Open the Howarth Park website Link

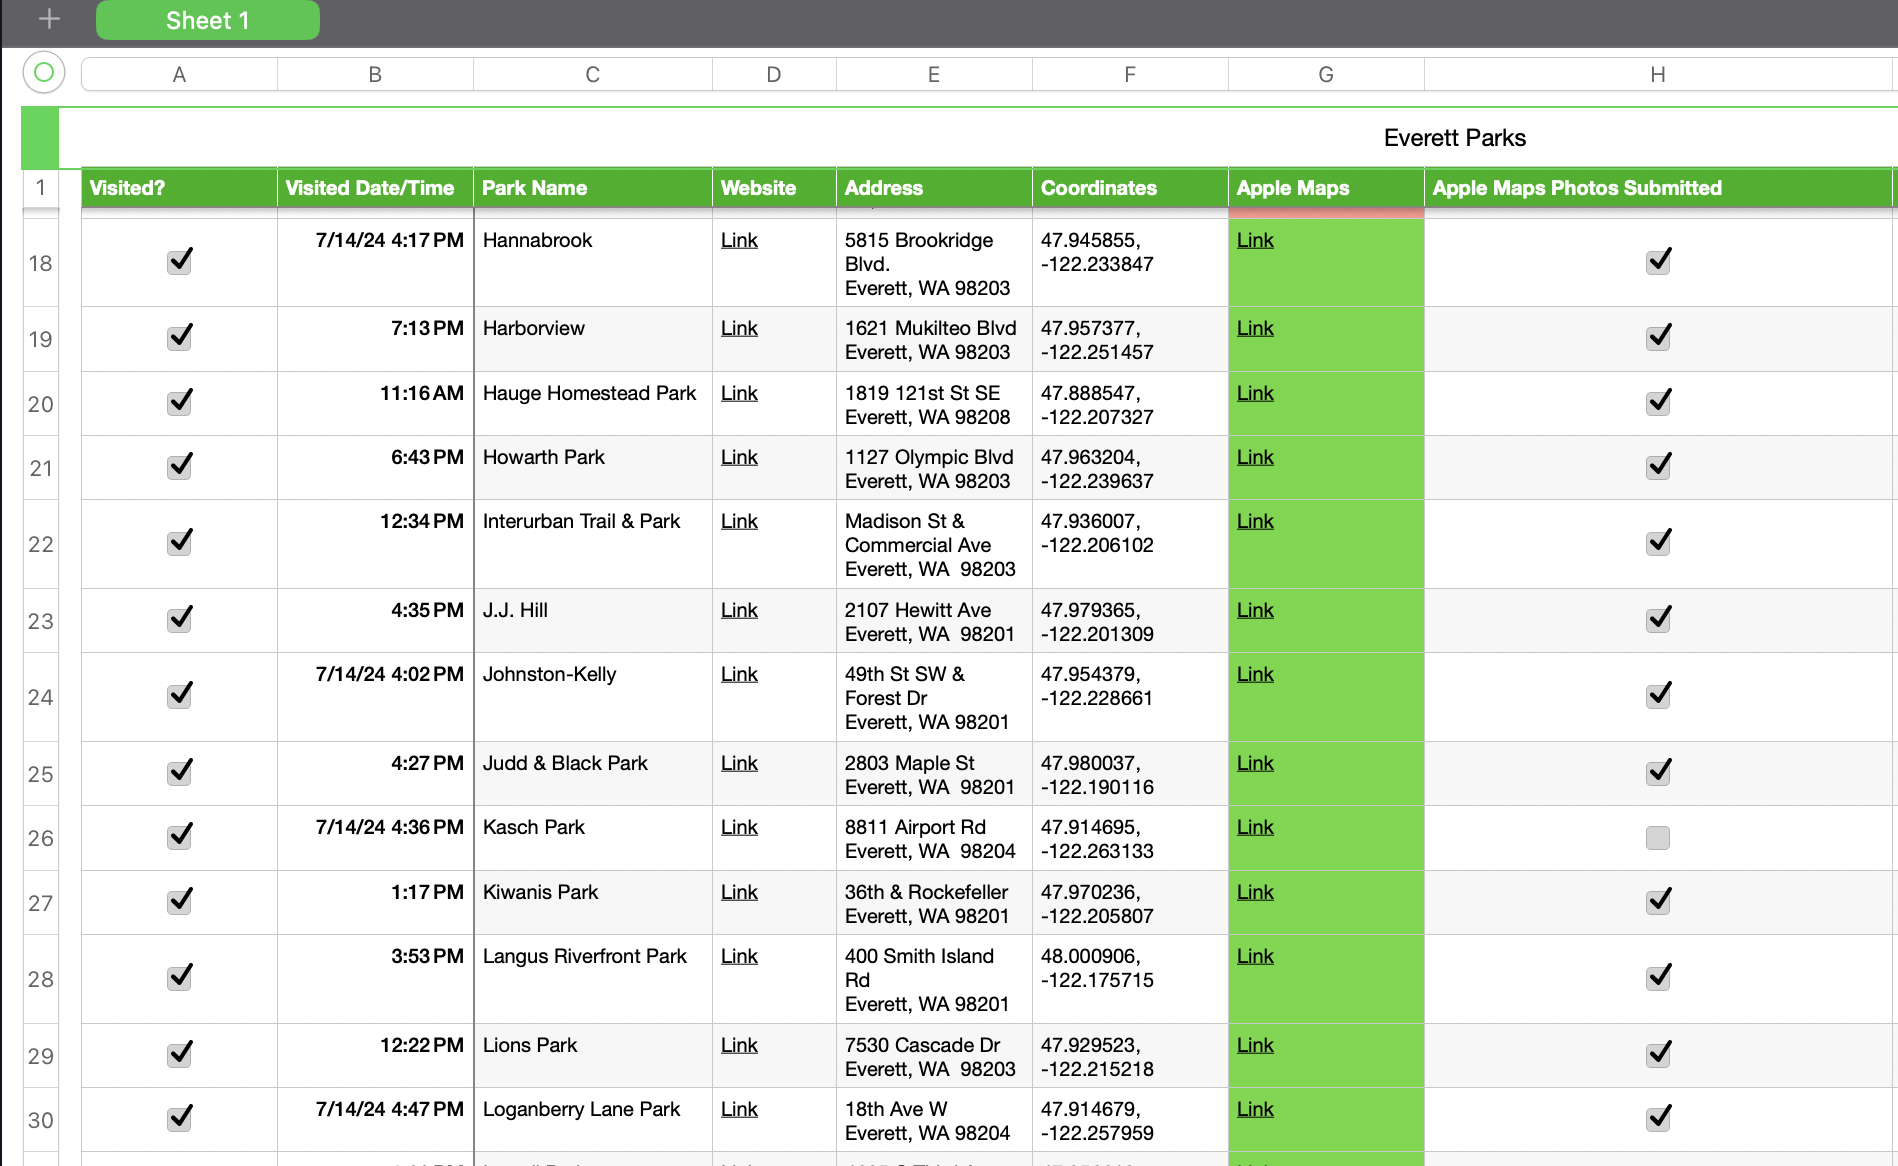click(738, 457)
